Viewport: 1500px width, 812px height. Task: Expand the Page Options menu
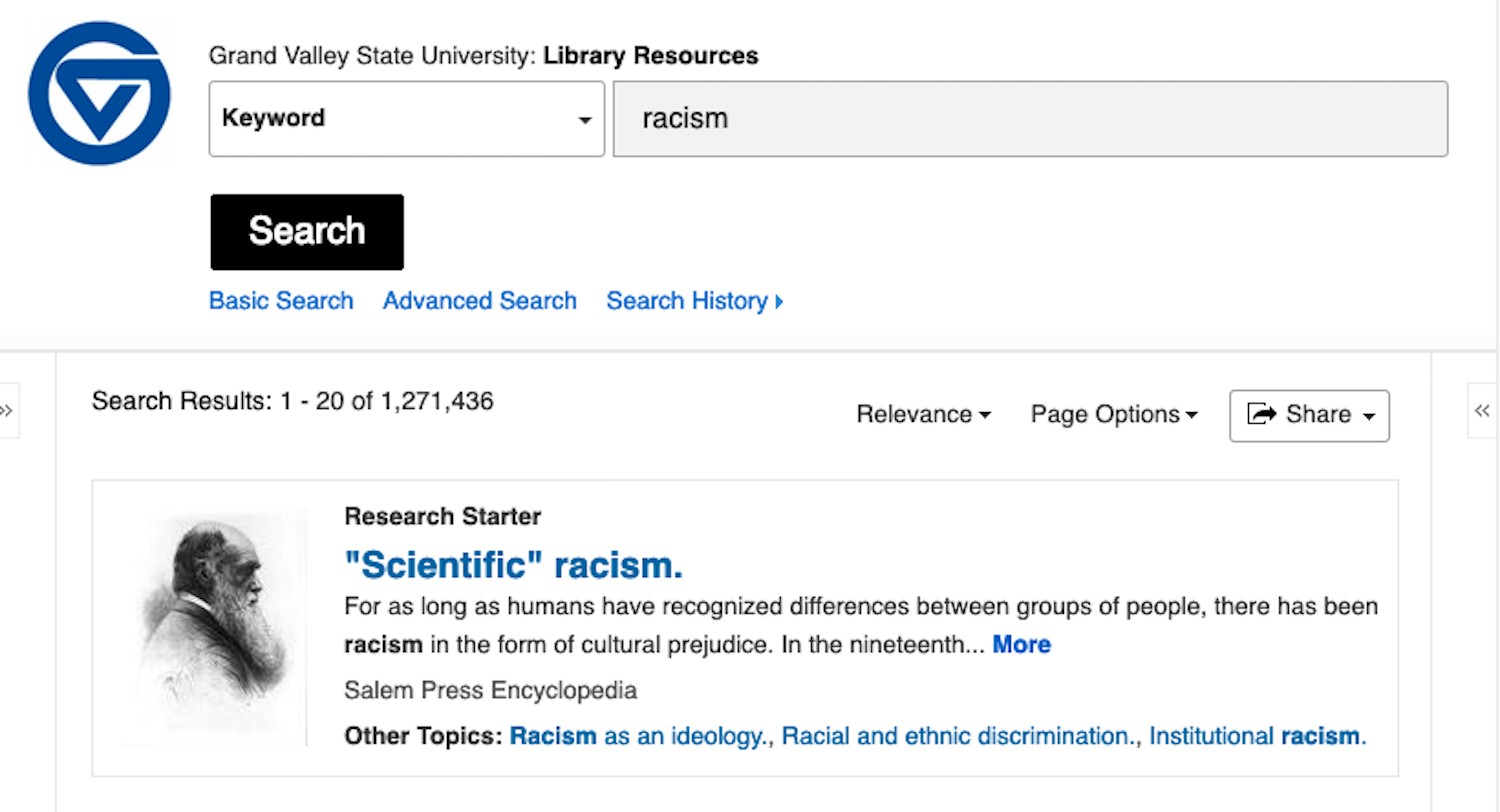click(x=1114, y=415)
